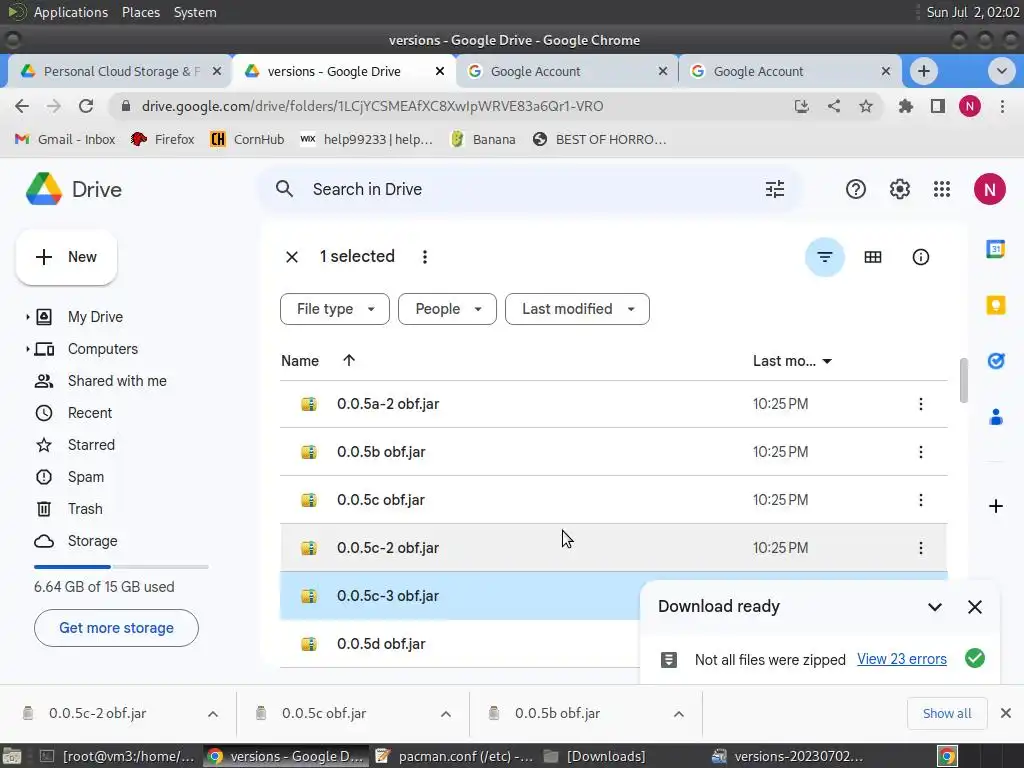Open the Google apps grid

point(942,189)
